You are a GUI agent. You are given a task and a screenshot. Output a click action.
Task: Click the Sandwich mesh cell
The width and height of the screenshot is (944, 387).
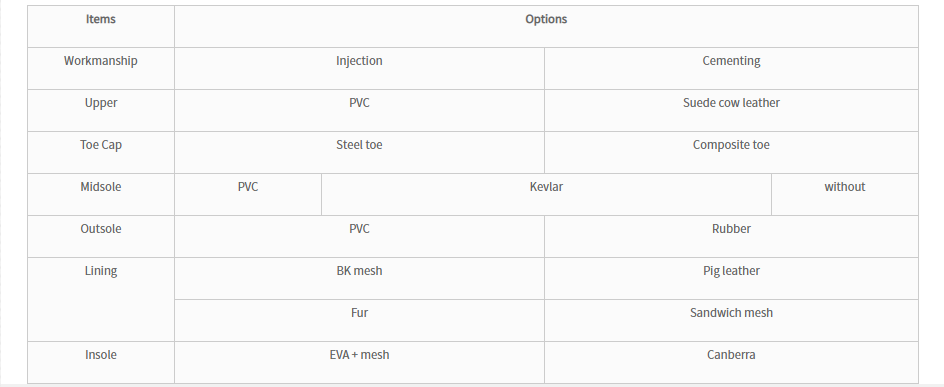(x=731, y=321)
